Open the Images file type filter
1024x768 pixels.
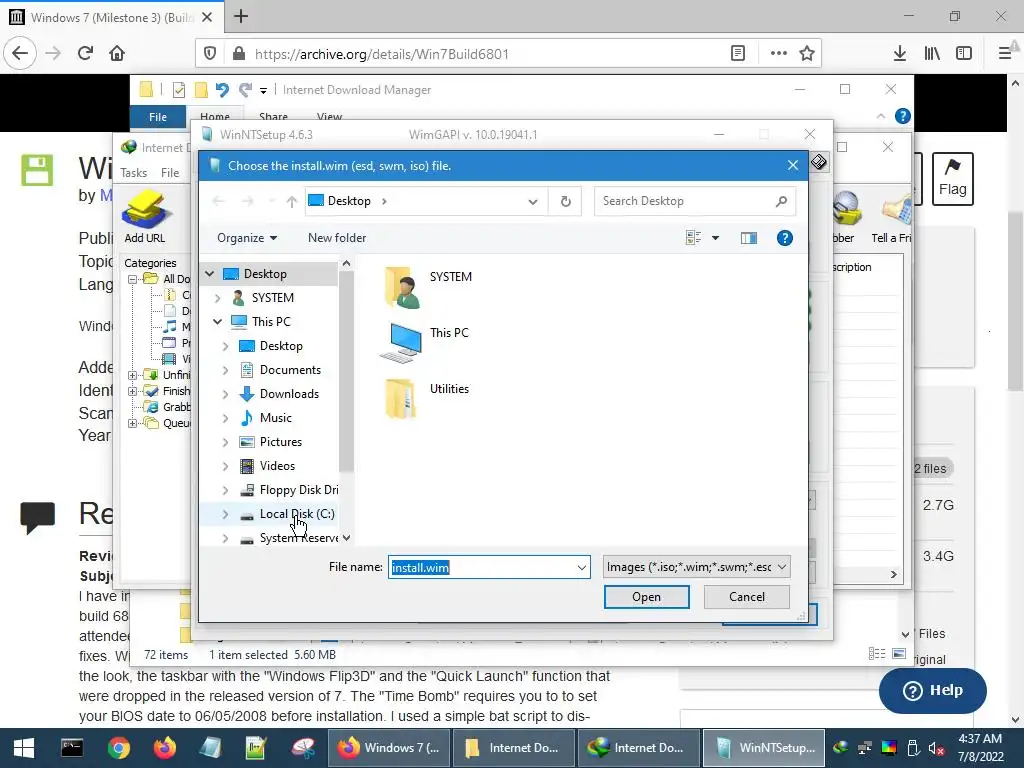[697, 567]
